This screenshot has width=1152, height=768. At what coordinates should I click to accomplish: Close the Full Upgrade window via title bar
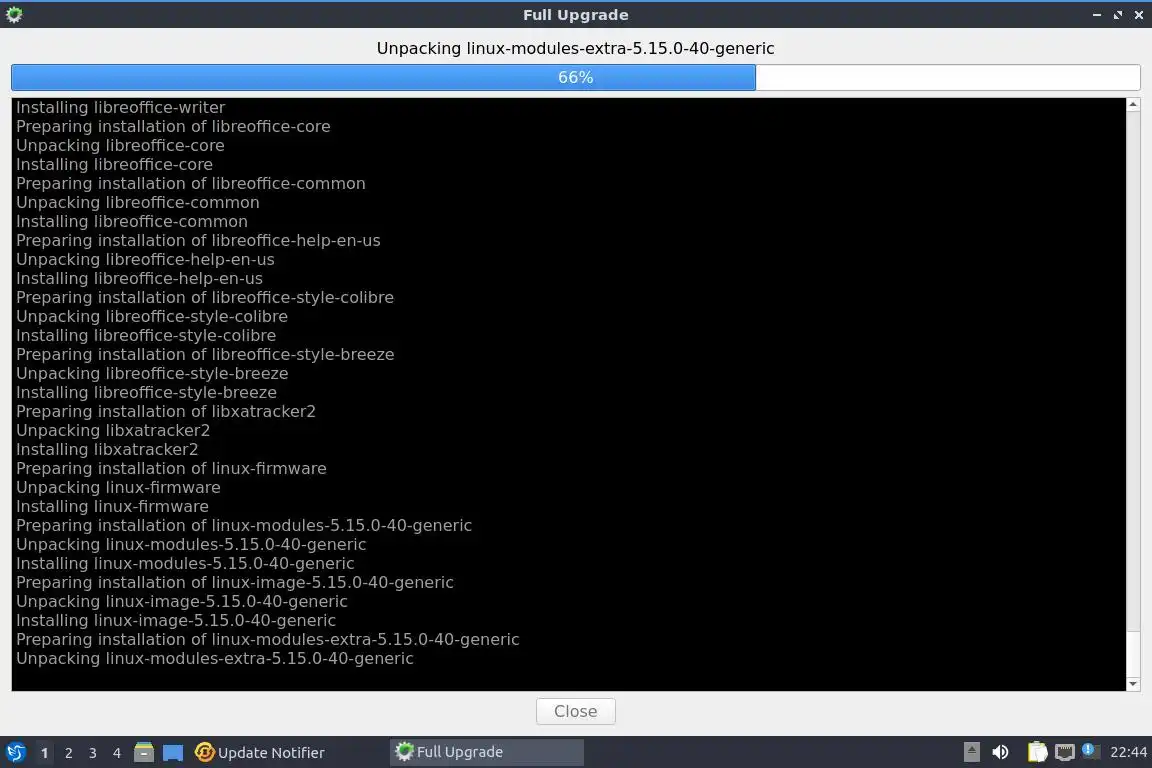[x=1139, y=15]
